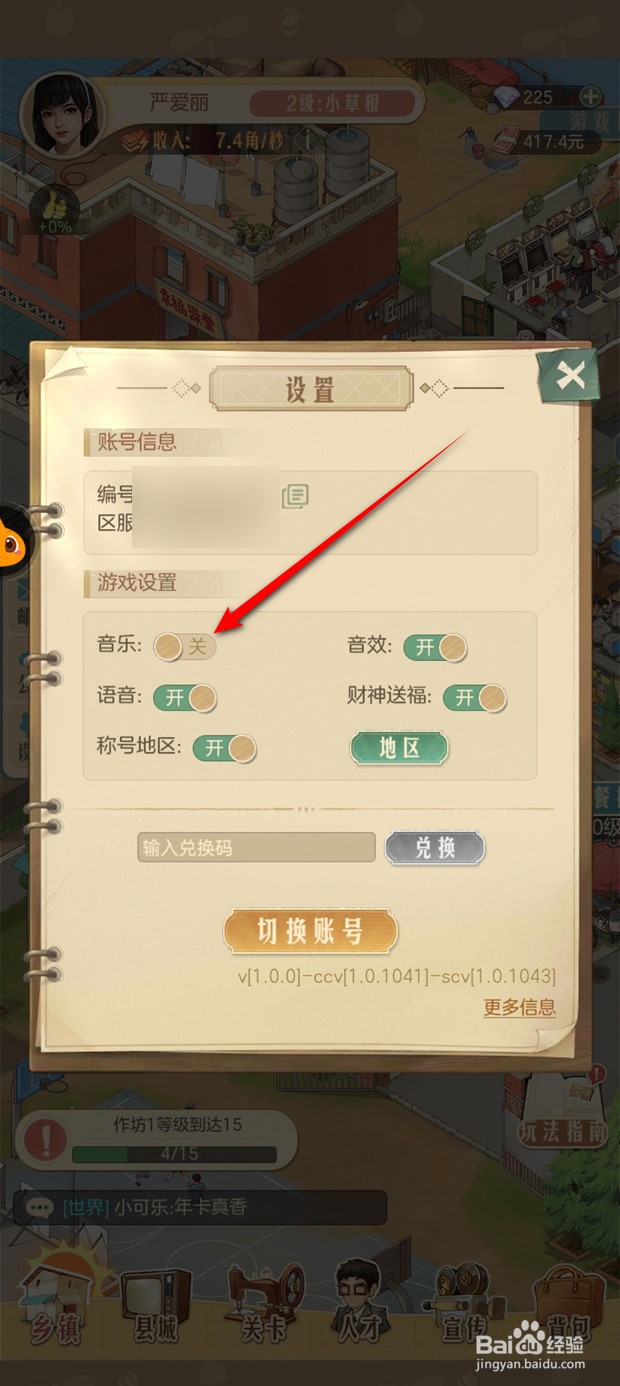This screenshot has width=620, height=1386.
Task: Close the settings panel with X
Action: [x=570, y=375]
